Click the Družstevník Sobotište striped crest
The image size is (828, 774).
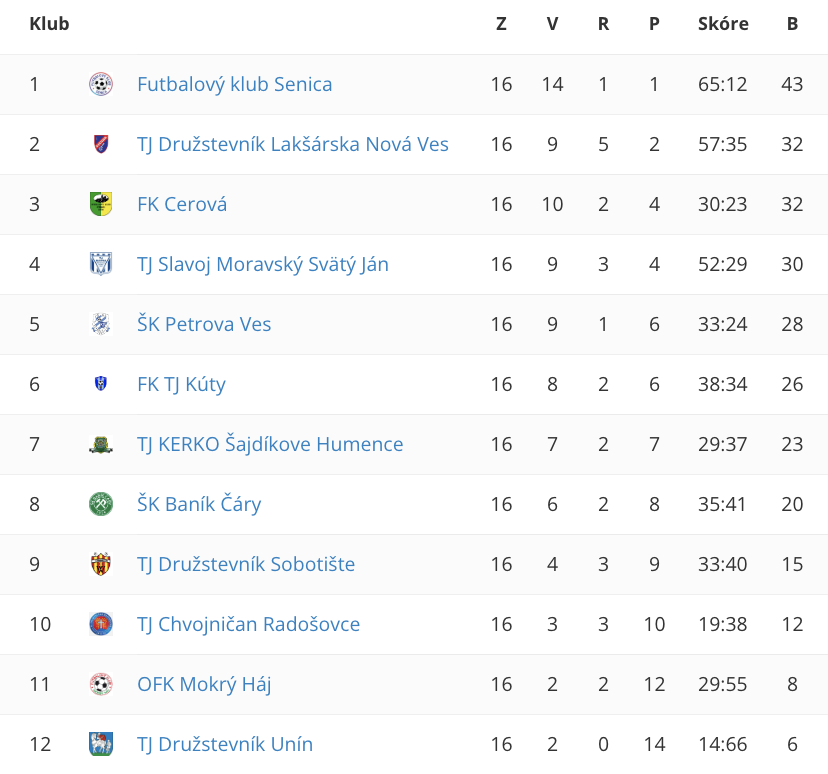pos(101,564)
